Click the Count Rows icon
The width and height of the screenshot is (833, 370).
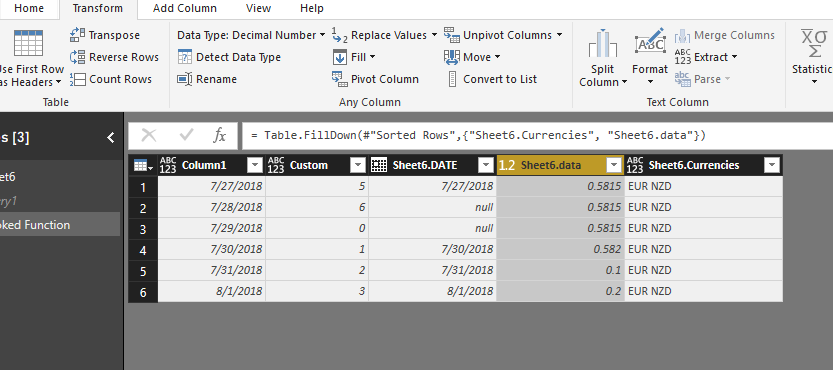pos(78,79)
